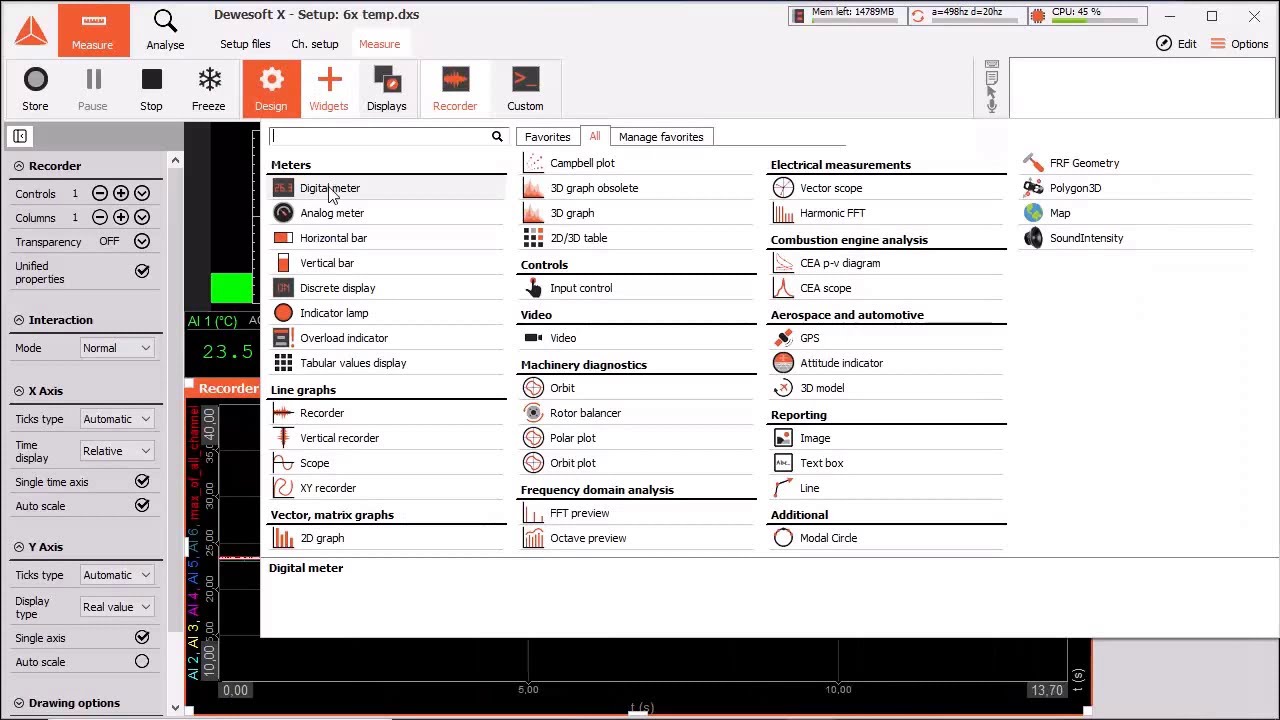
Task: Toggle X Axis Single time axis checkbox
Action: click(x=142, y=481)
